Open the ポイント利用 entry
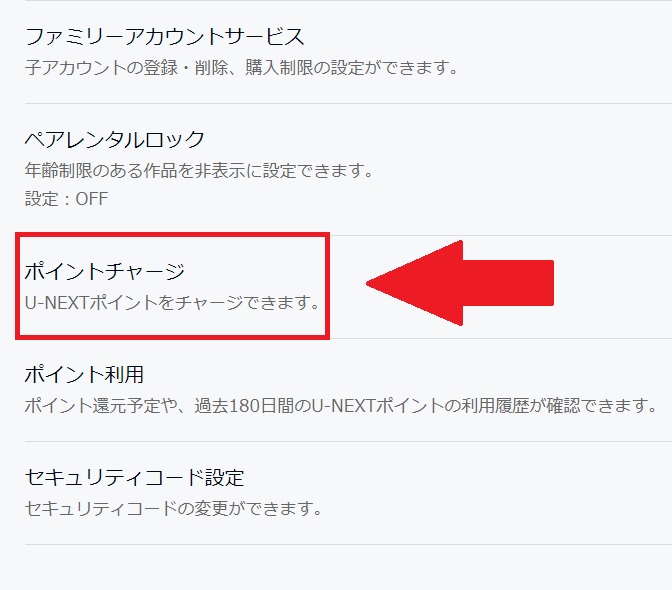The width and height of the screenshot is (672, 590). [x=84, y=374]
